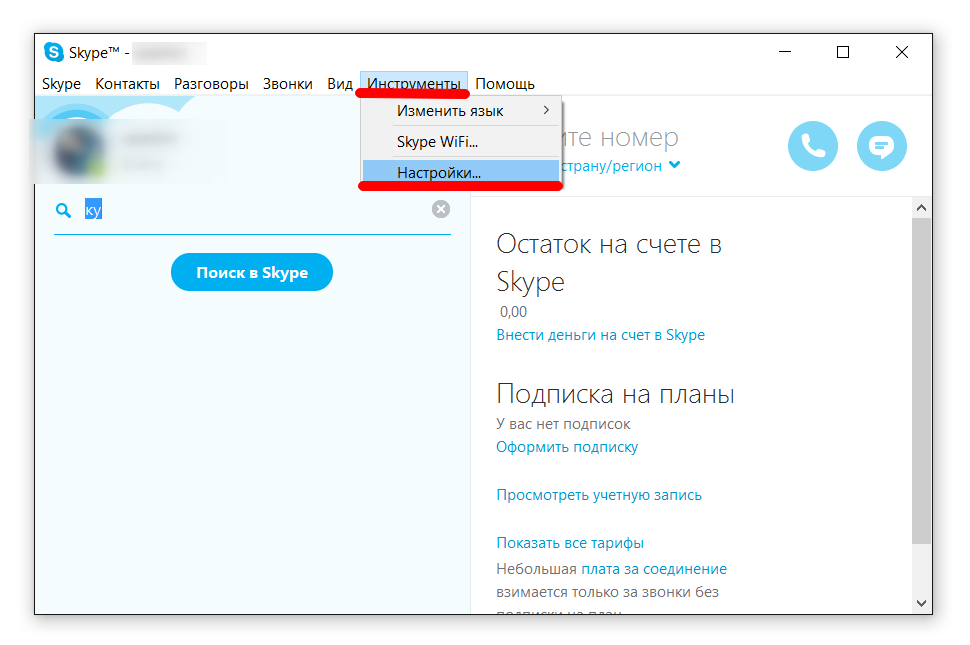Open Просмотреть учетную запись link
Screen dimensions: 970x645
pos(599,495)
